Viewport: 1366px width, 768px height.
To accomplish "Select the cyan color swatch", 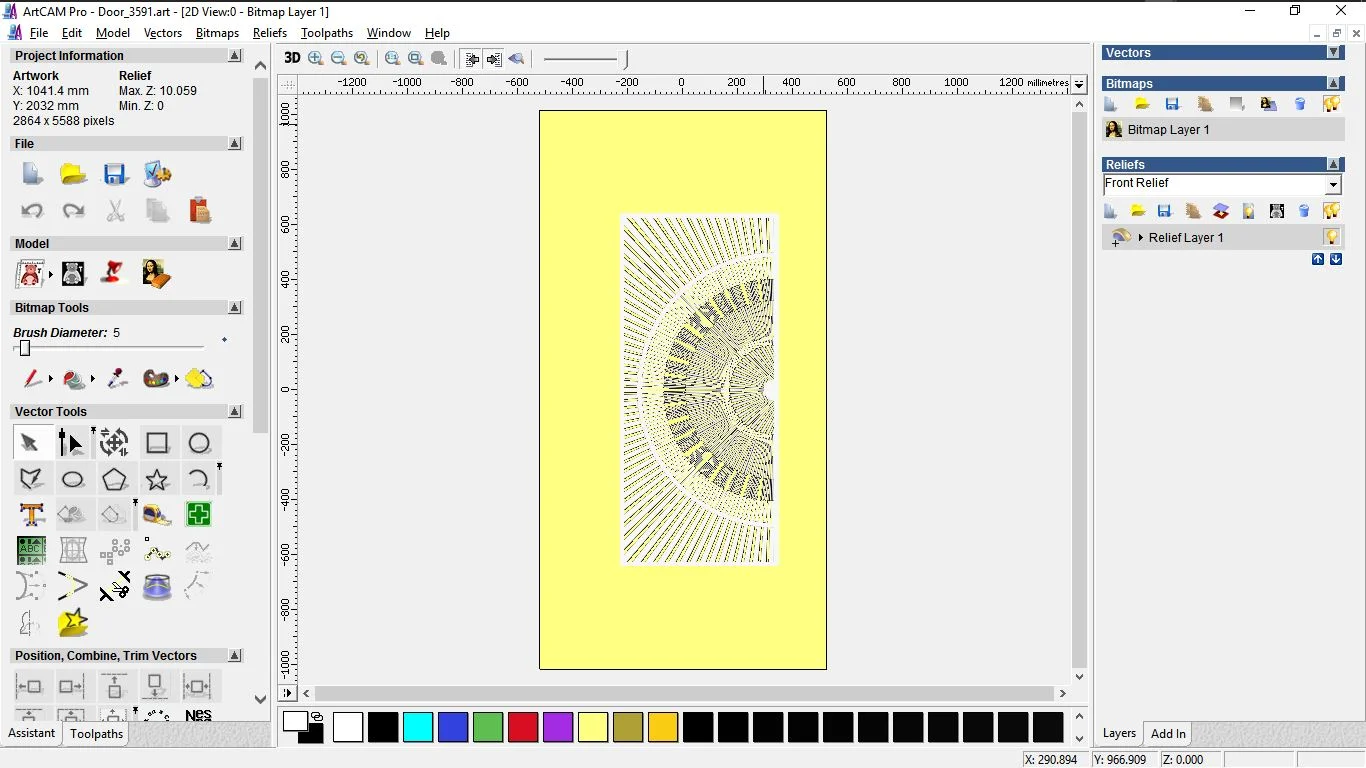I will [418, 727].
